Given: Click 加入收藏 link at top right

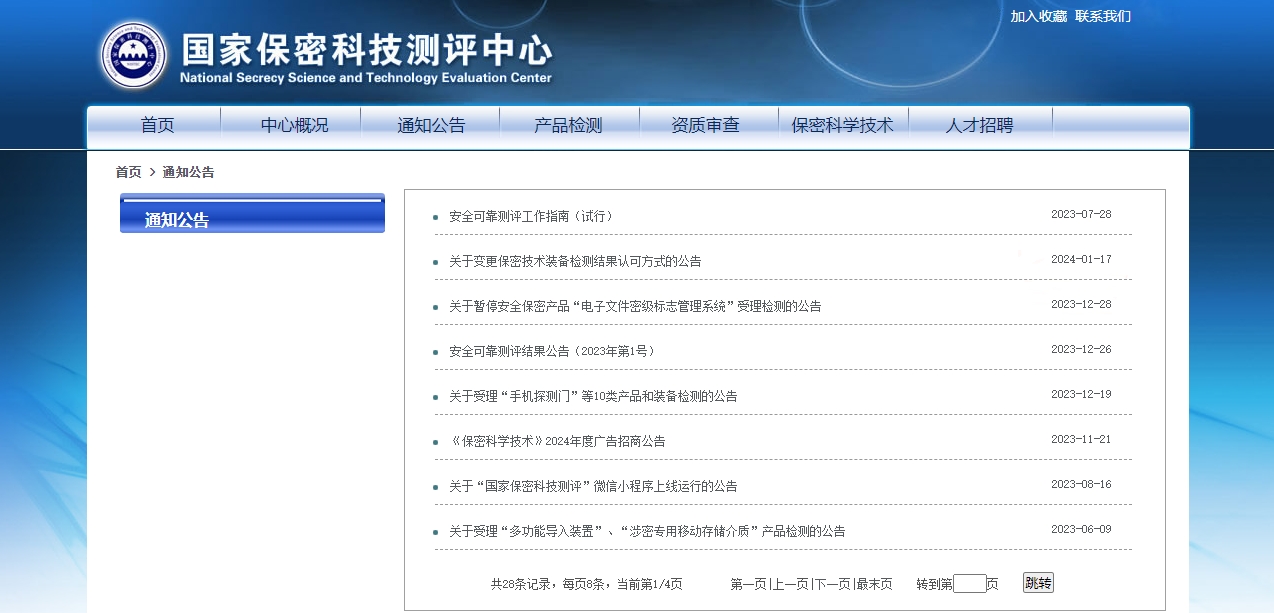Looking at the screenshot, I should click(1038, 16).
